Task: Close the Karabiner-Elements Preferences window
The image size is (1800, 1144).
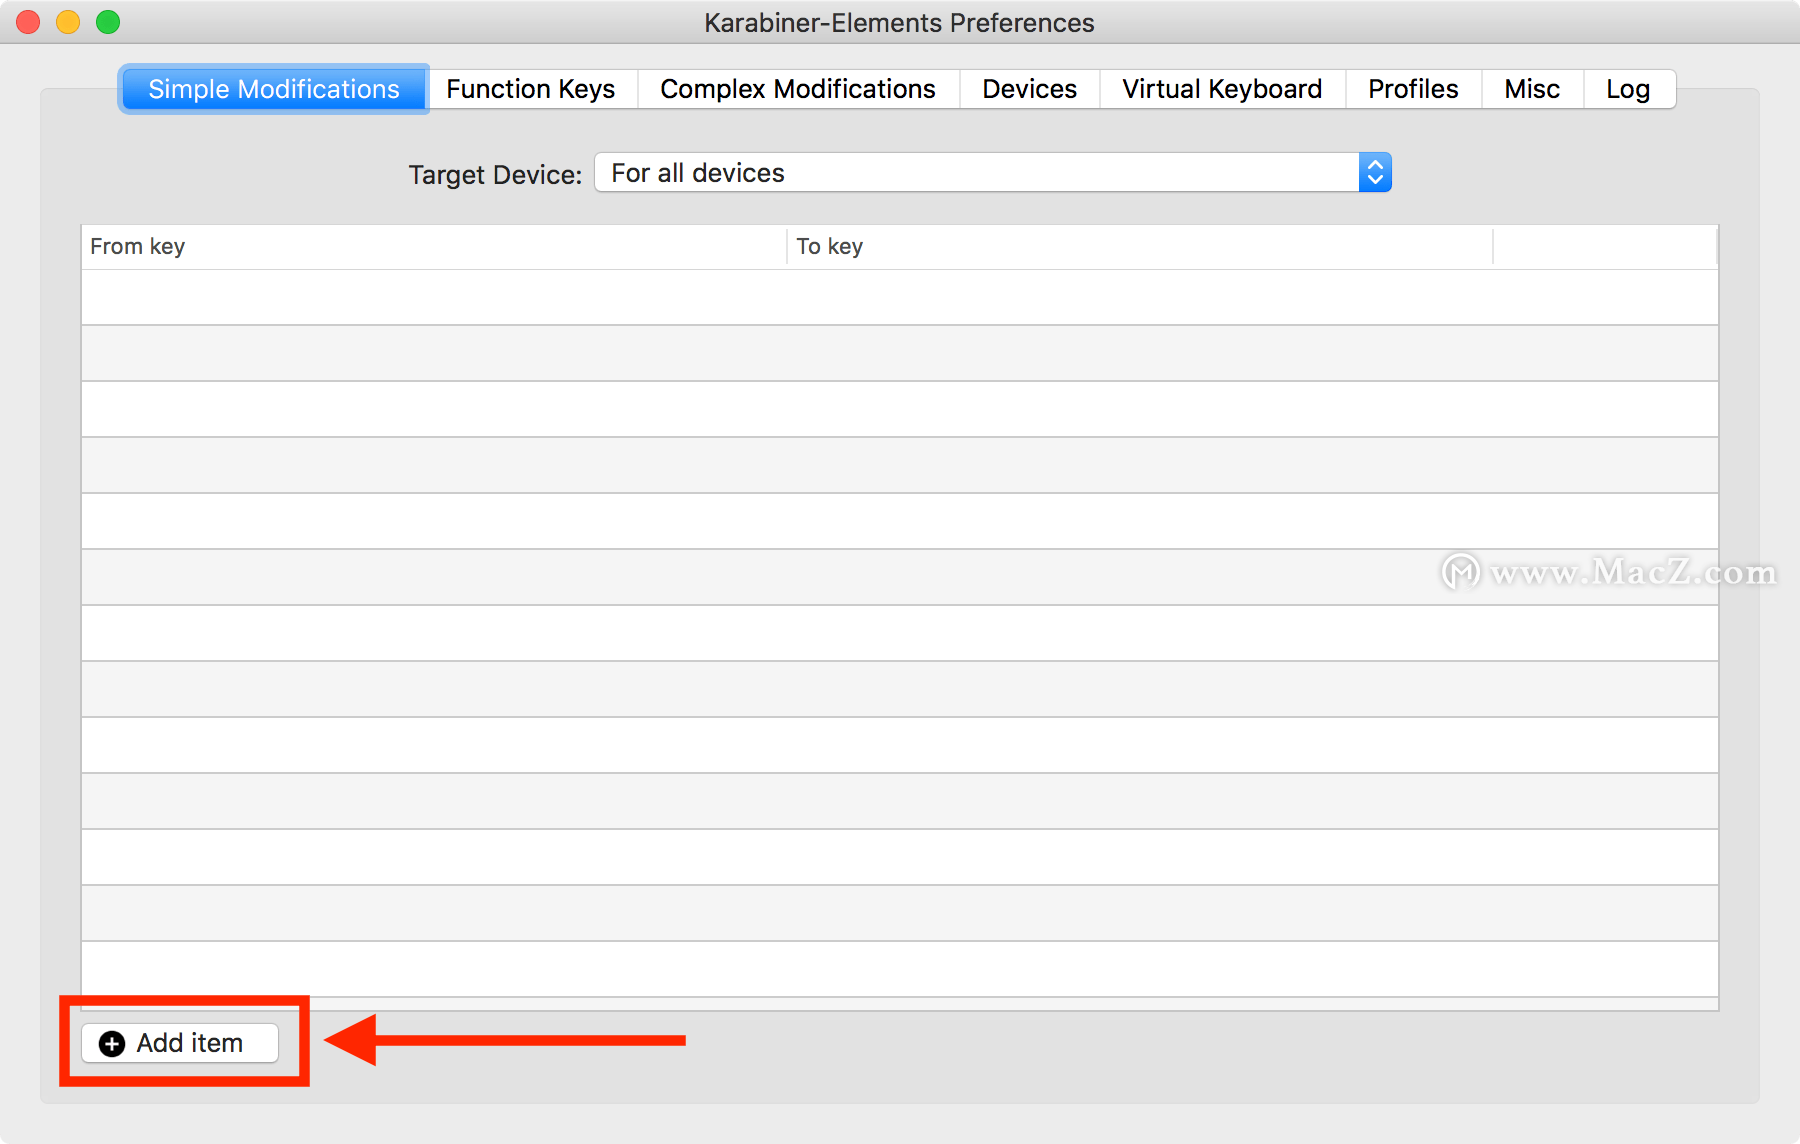Action: [28, 22]
